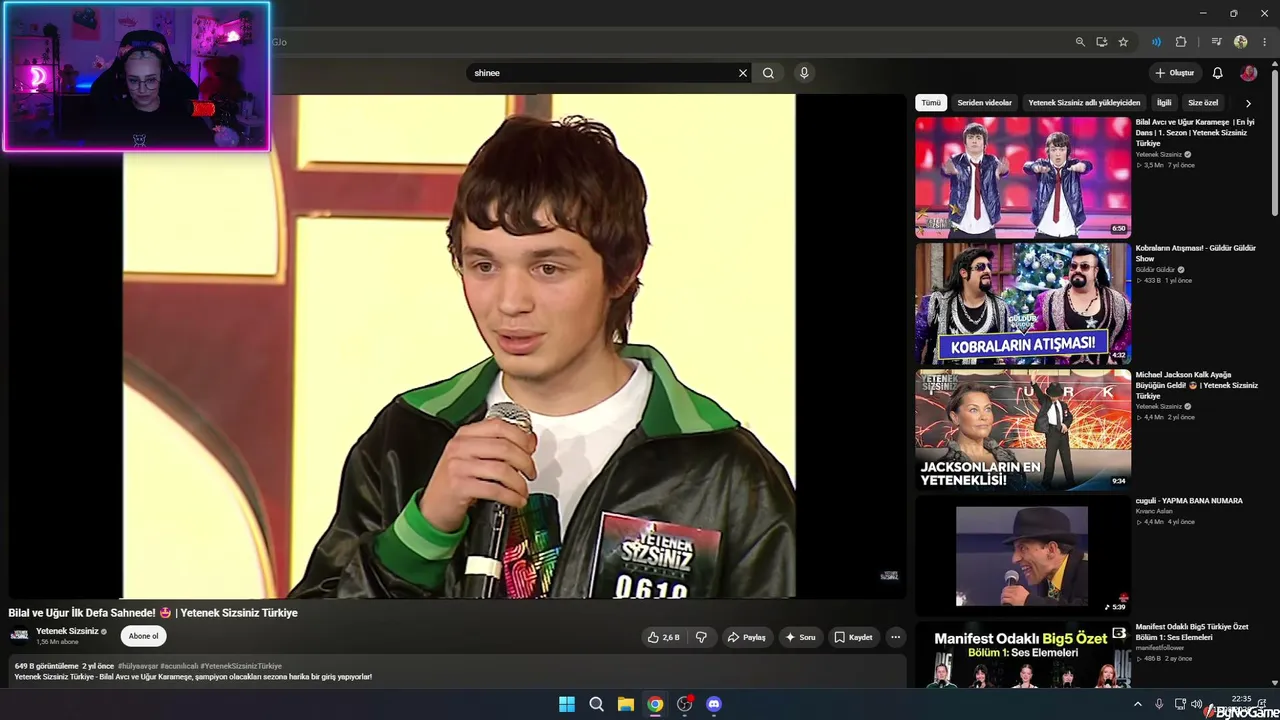Open the Windows Start menu
Image resolution: width=1280 pixels, height=720 pixels.
[x=567, y=704]
